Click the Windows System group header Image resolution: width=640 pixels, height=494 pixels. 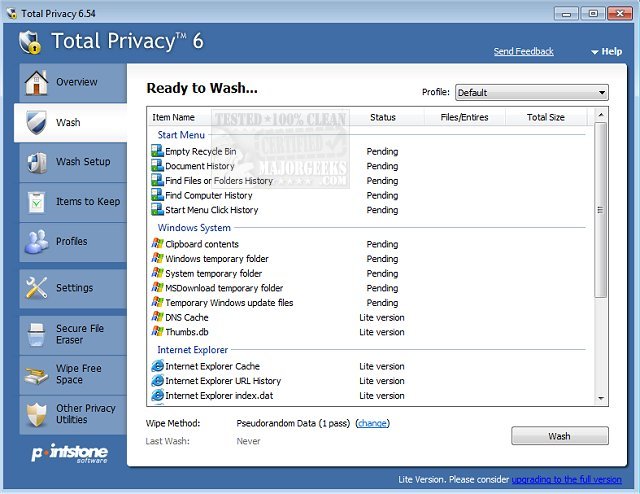(x=194, y=227)
